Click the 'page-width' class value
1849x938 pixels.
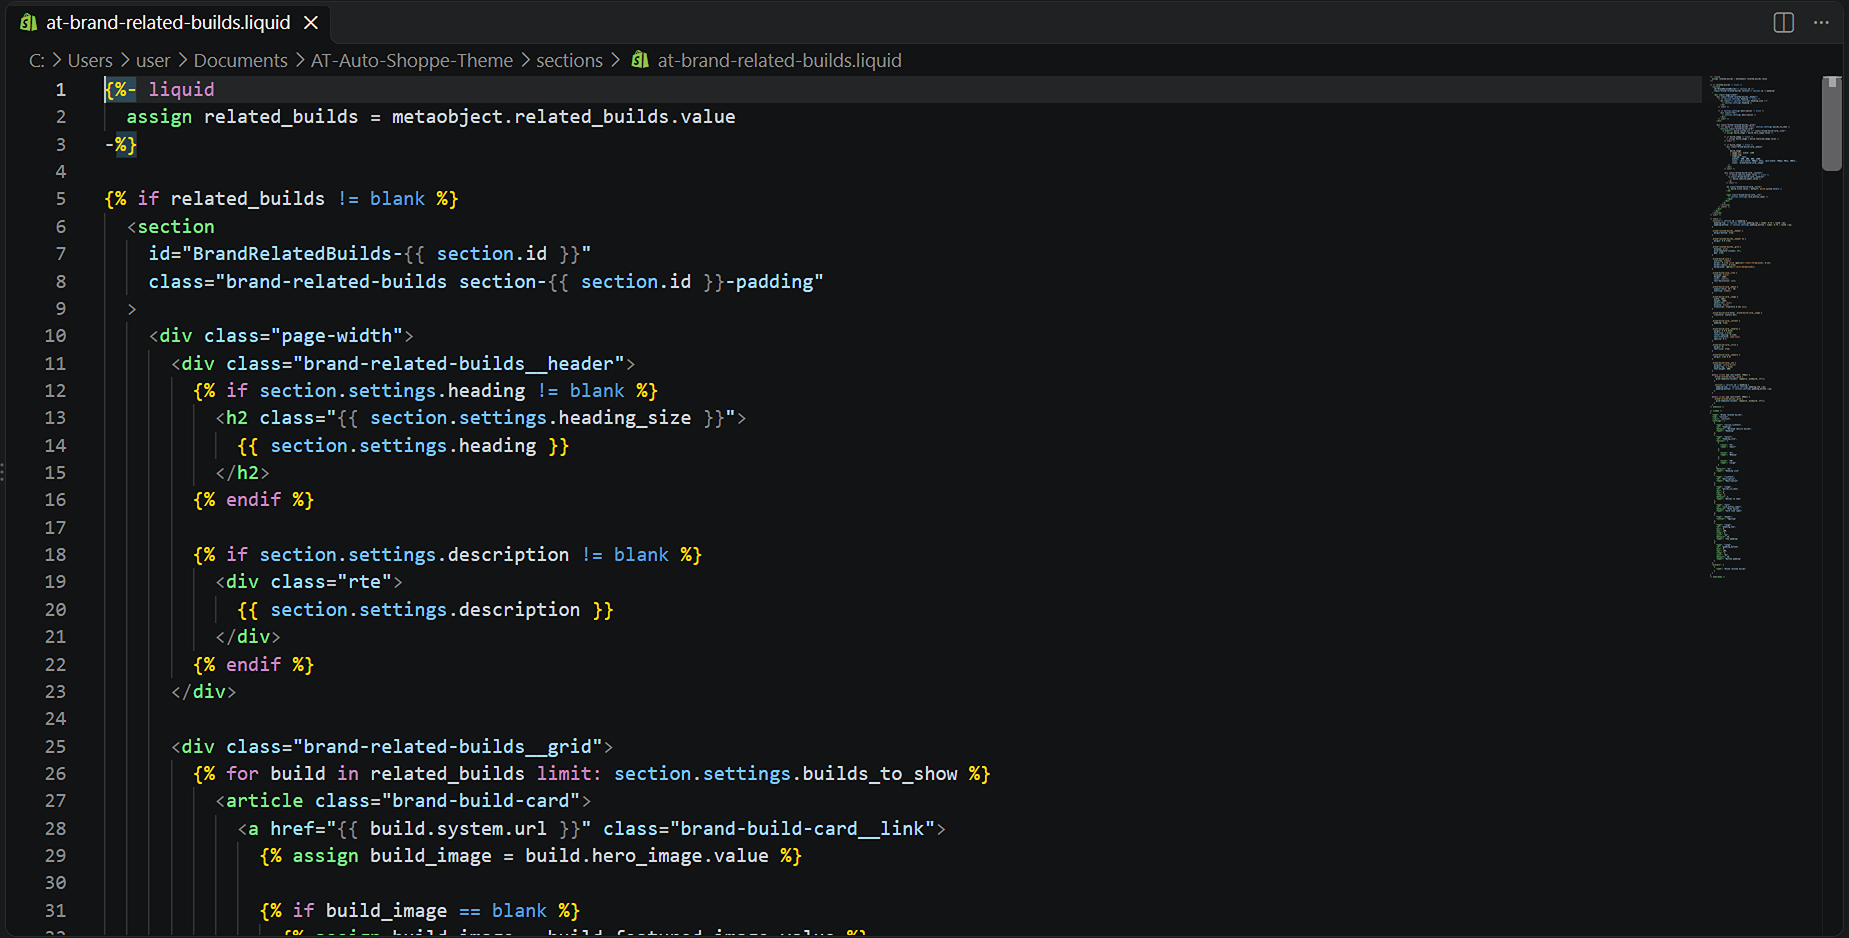(x=336, y=335)
